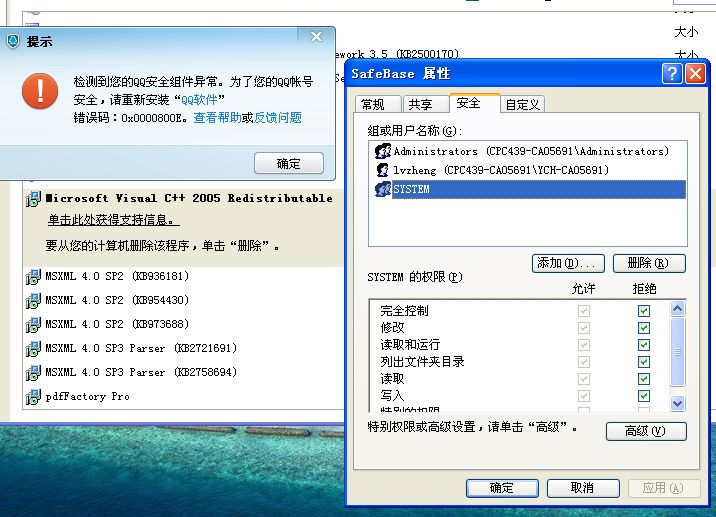Click icon beside MSXML 4.0 SP2 (KB954430)
This screenshot has width=716, height=517.
33,301
